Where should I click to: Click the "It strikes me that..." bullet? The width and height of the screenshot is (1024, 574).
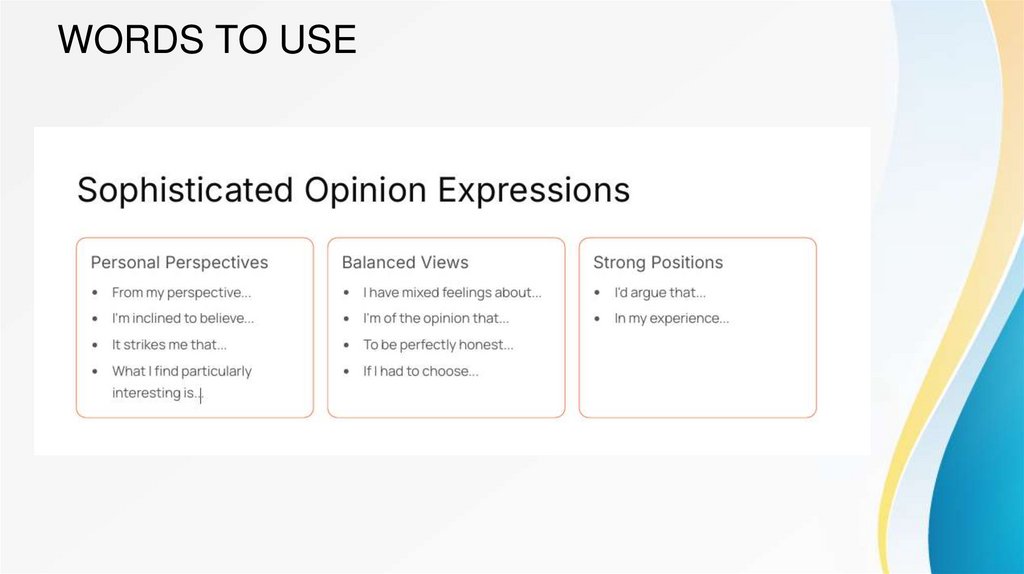tap(169, 345)
